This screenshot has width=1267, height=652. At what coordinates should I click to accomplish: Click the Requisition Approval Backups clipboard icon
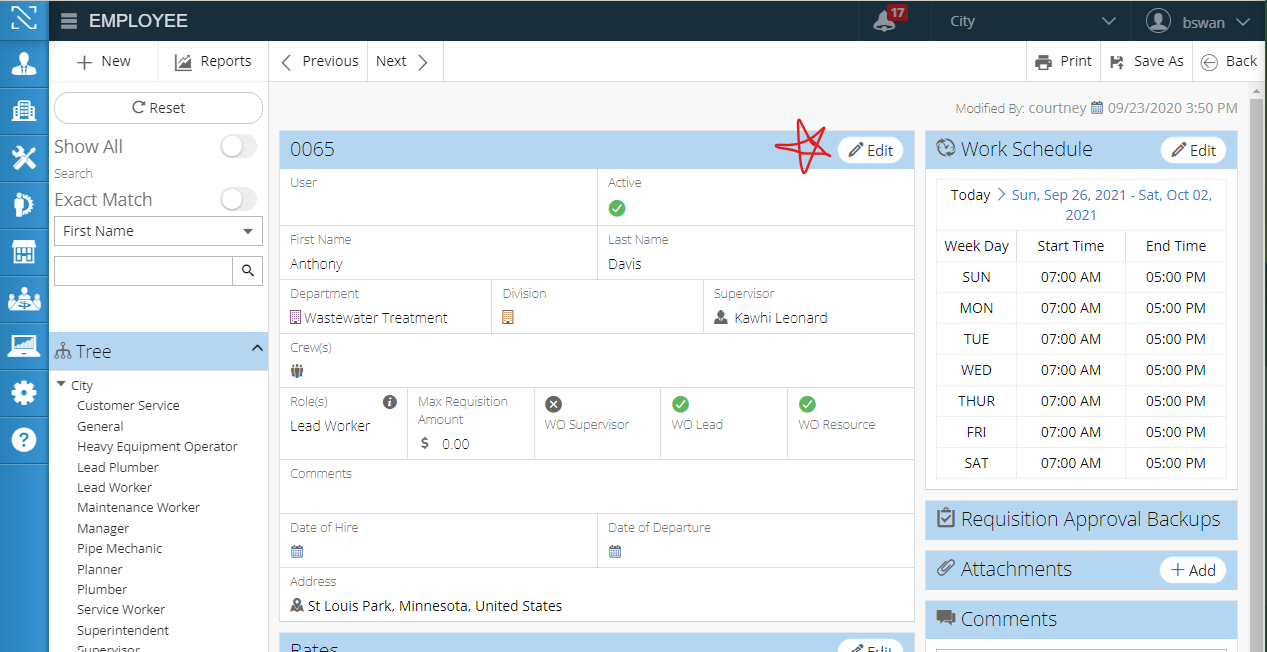point(946,518)
